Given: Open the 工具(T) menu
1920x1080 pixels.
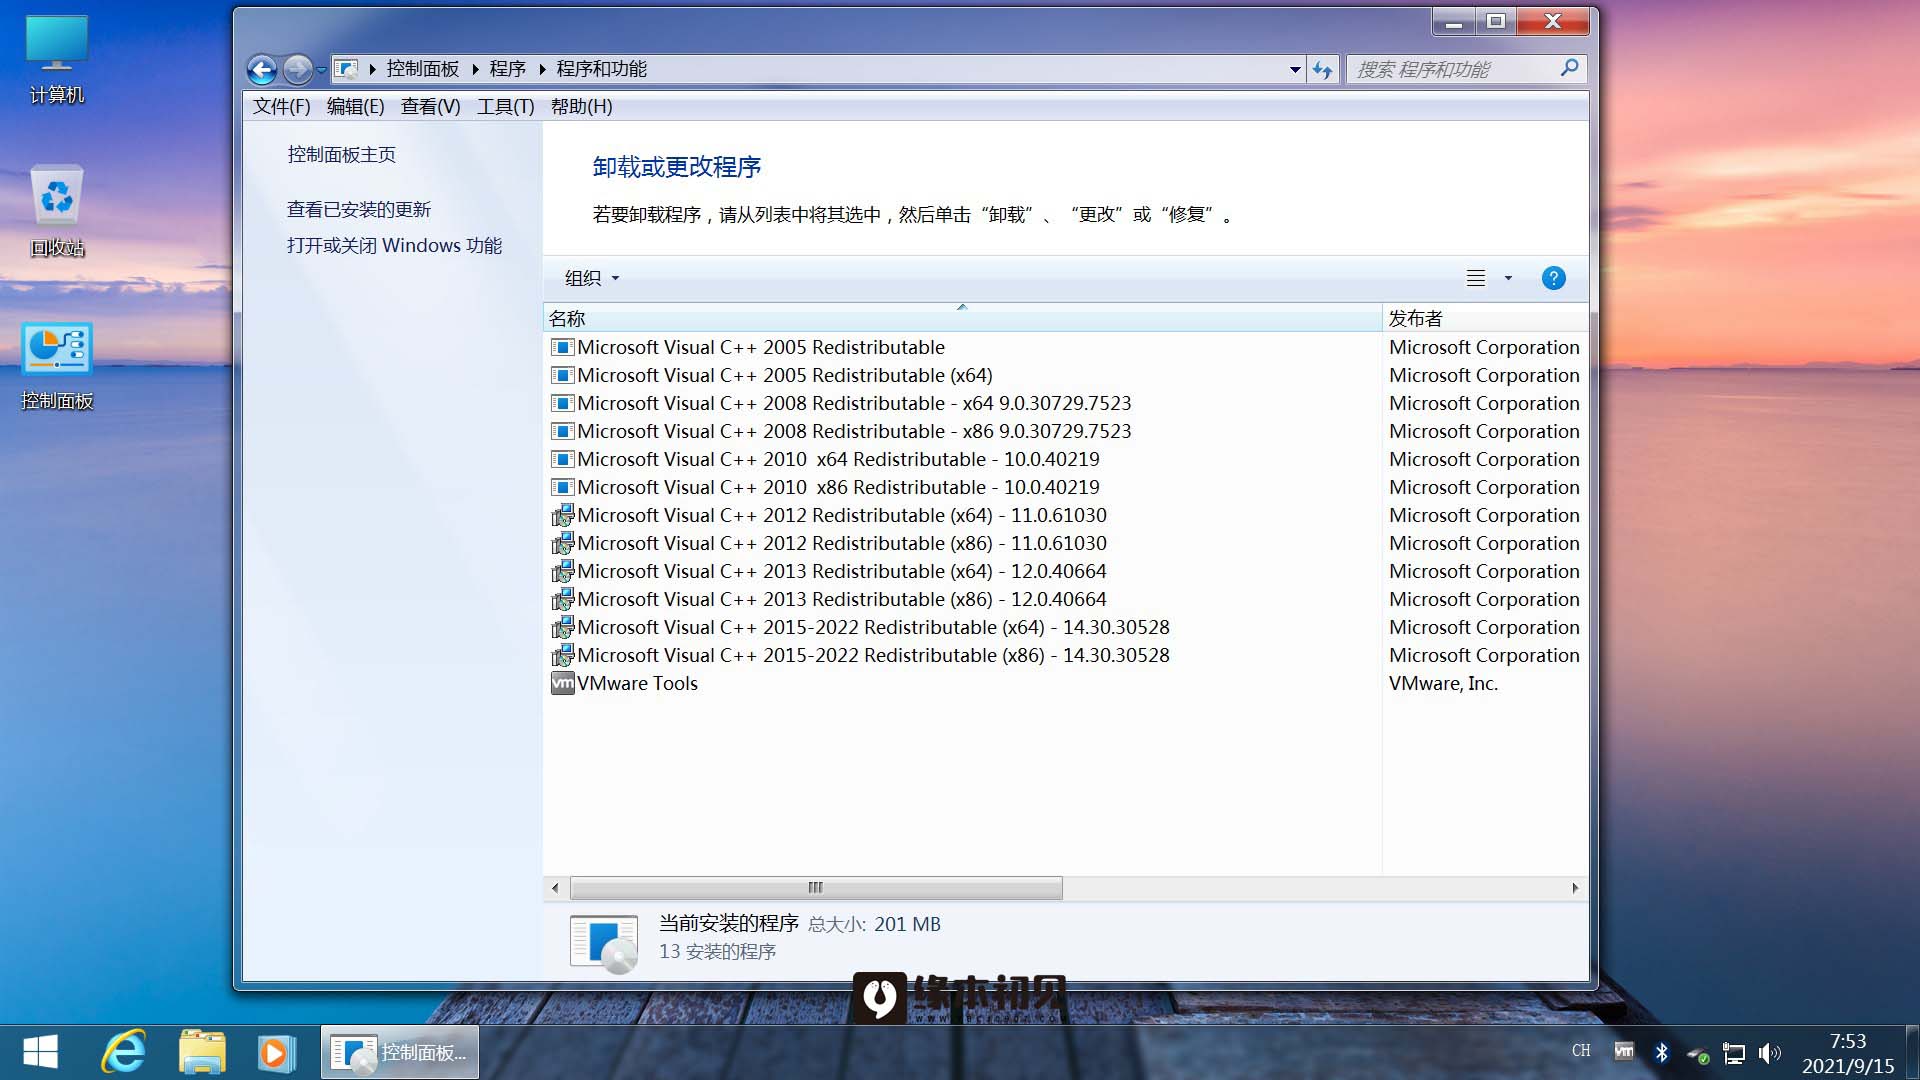Looking at the screenshot, I should point(505,106).
